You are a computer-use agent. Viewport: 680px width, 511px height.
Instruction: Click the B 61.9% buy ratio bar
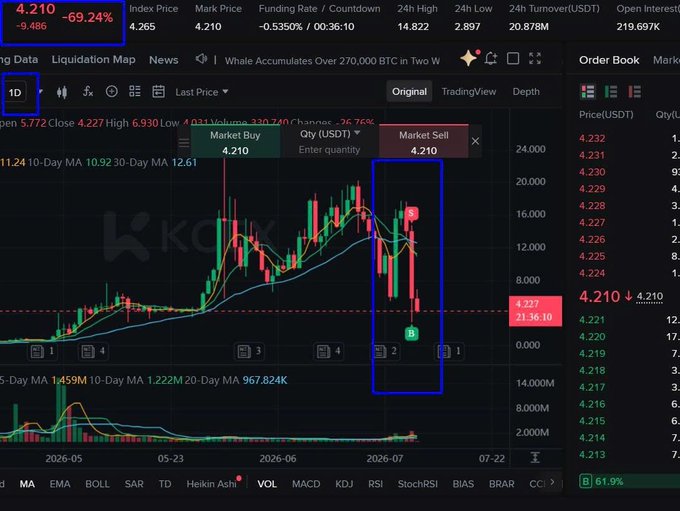[x=629, y=481]
